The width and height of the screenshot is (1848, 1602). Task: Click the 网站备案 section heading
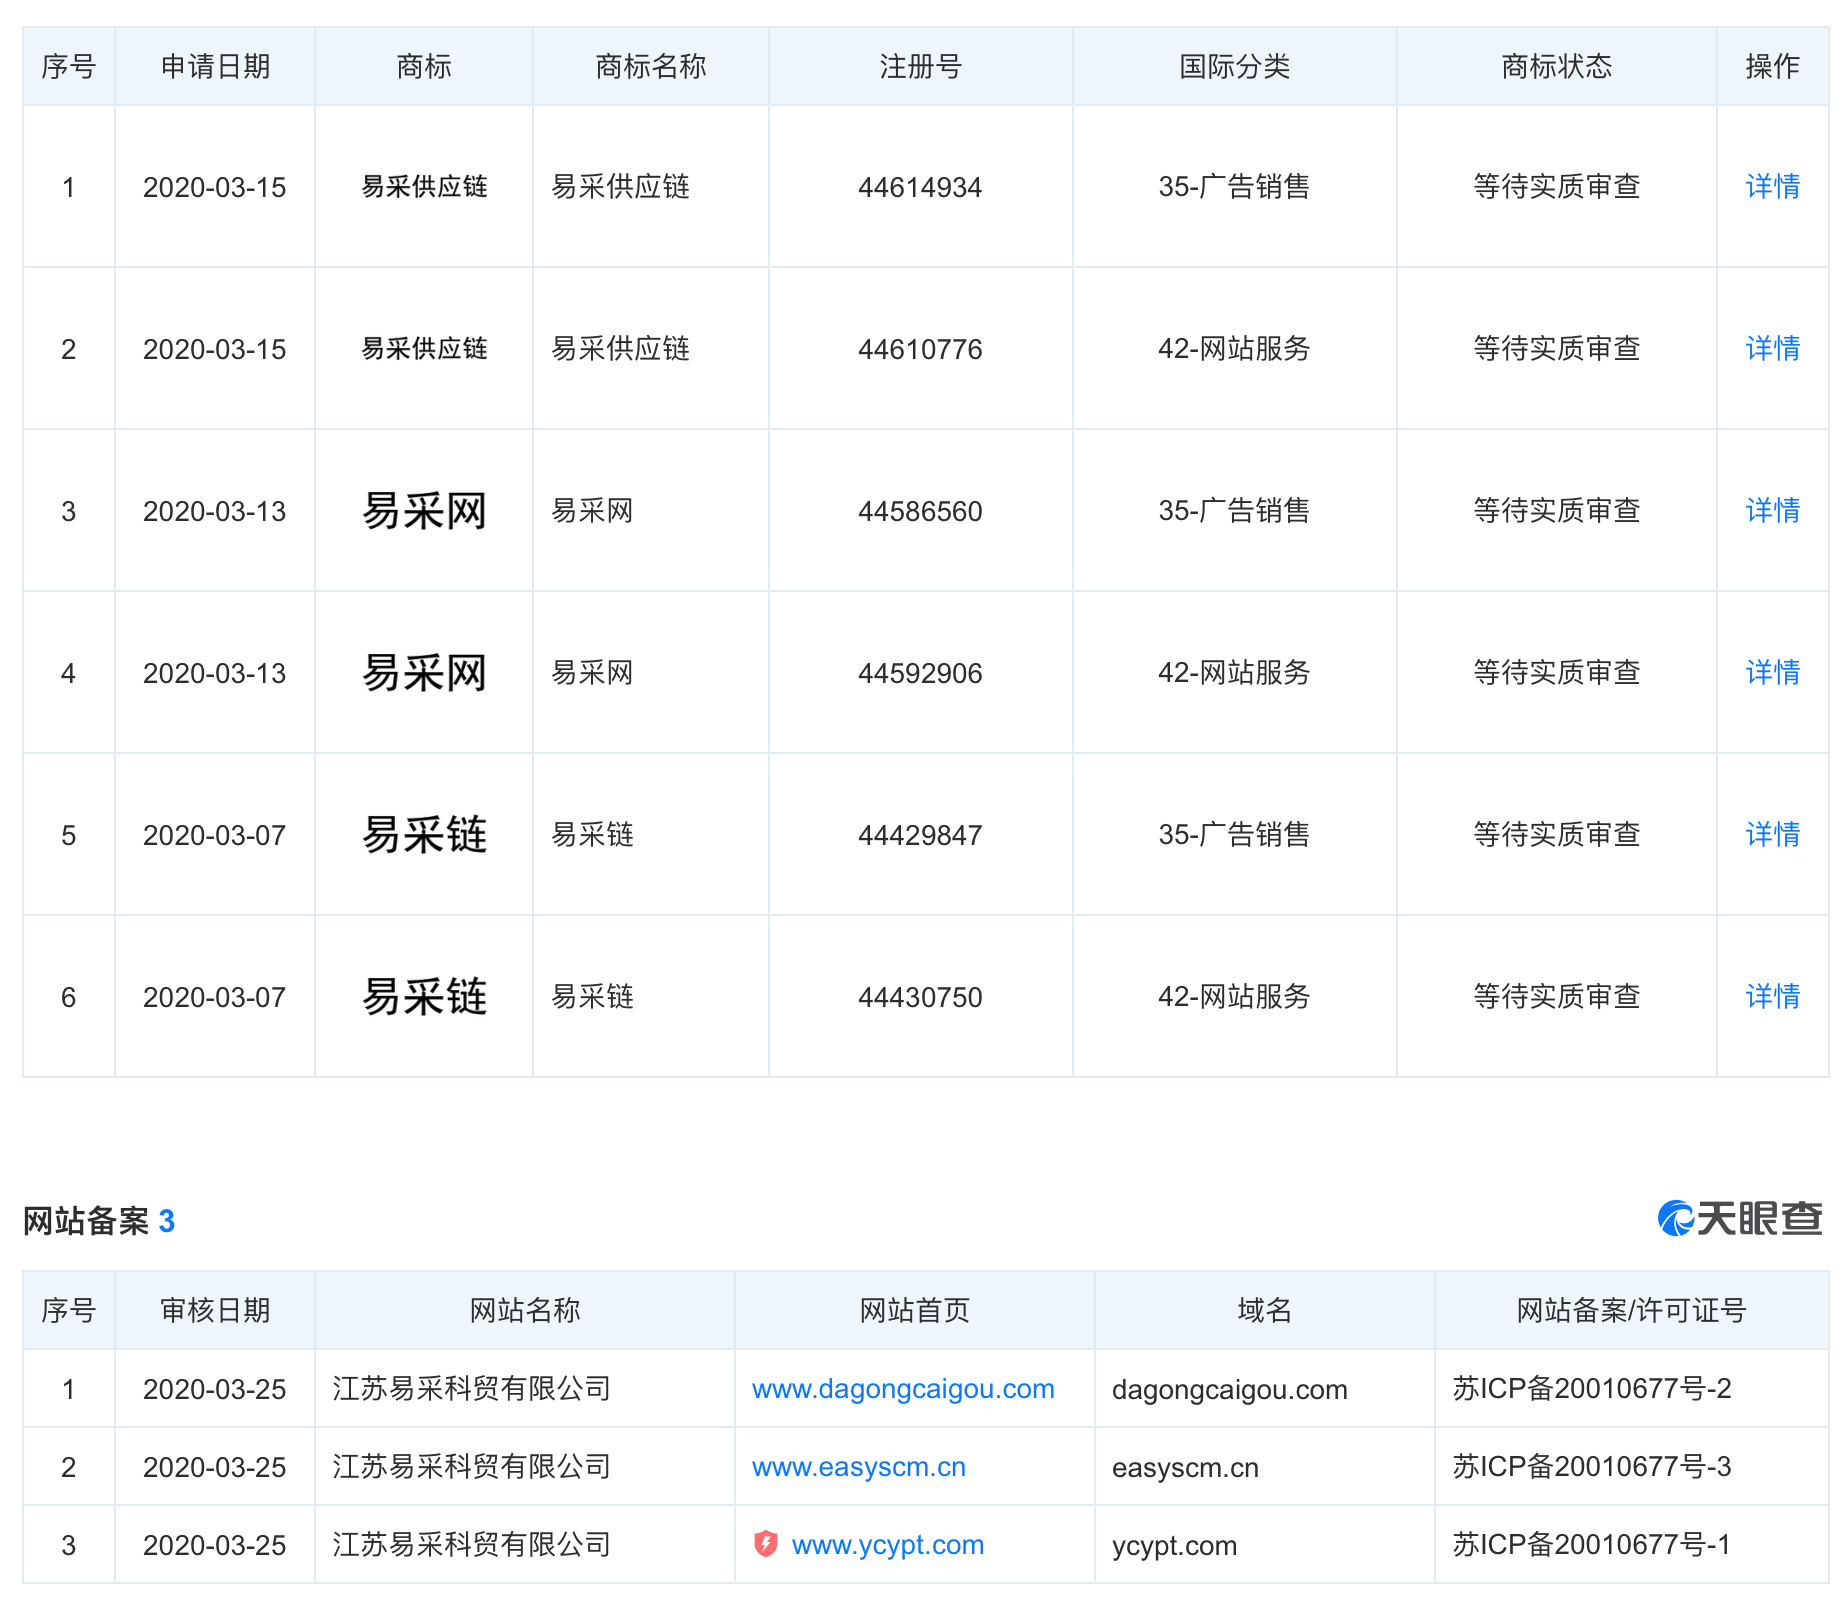point(99,1221)
